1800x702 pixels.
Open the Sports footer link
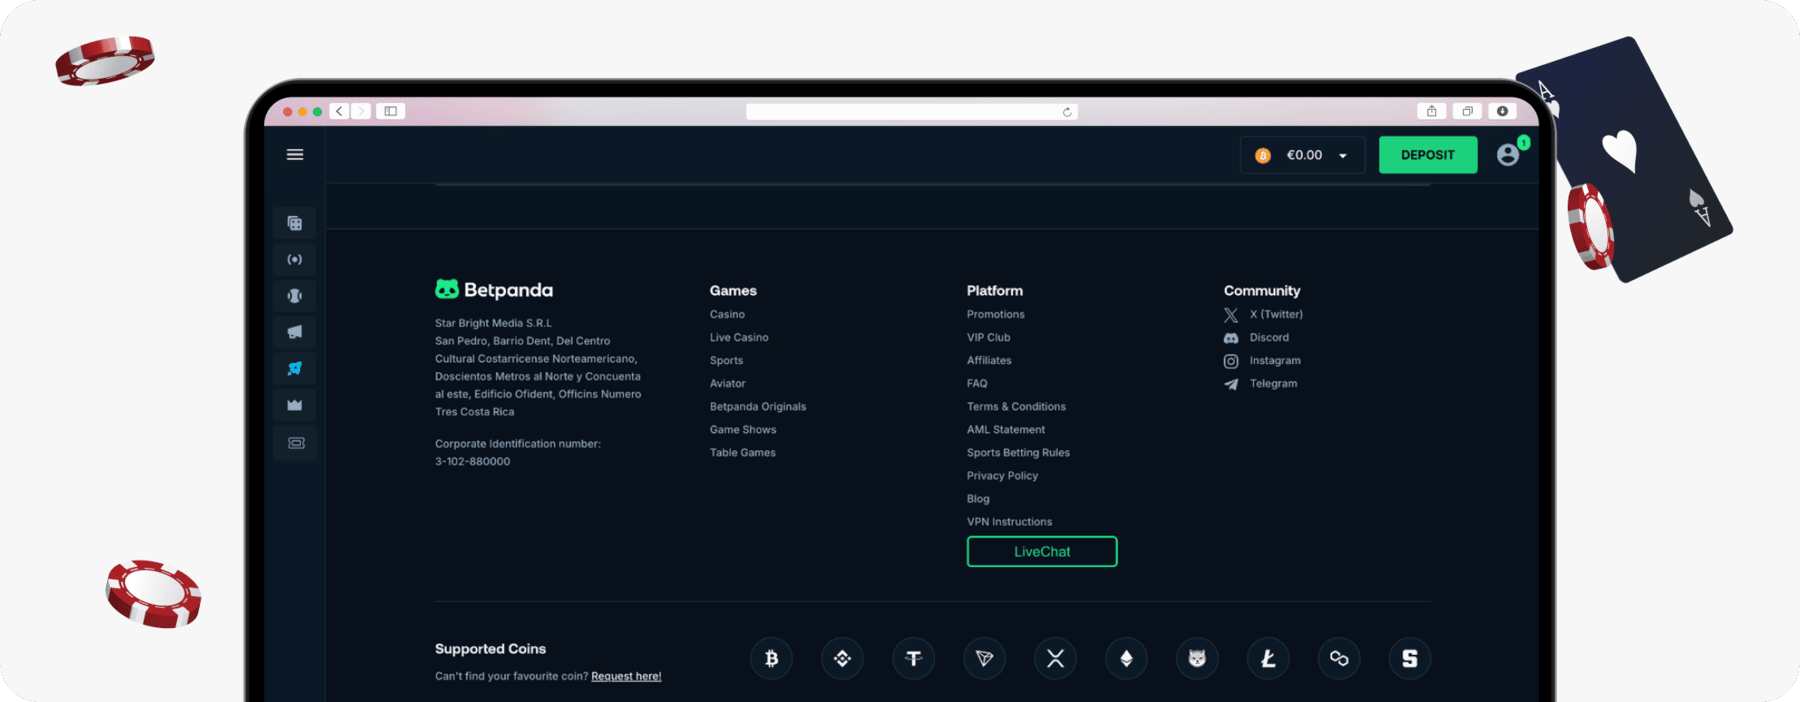pos(726,360)
